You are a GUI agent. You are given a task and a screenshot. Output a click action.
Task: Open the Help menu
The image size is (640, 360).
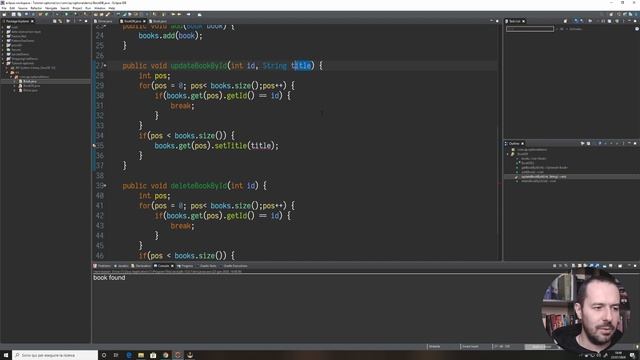pyautogui.click(x=111, y=8)
